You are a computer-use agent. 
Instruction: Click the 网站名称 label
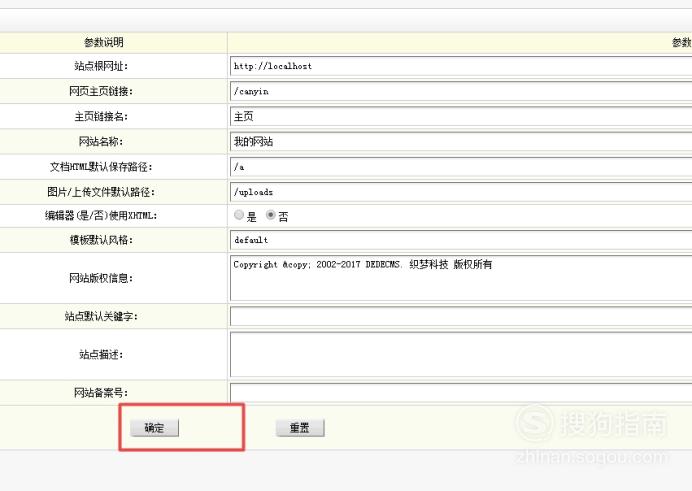(x=101, y=142)
